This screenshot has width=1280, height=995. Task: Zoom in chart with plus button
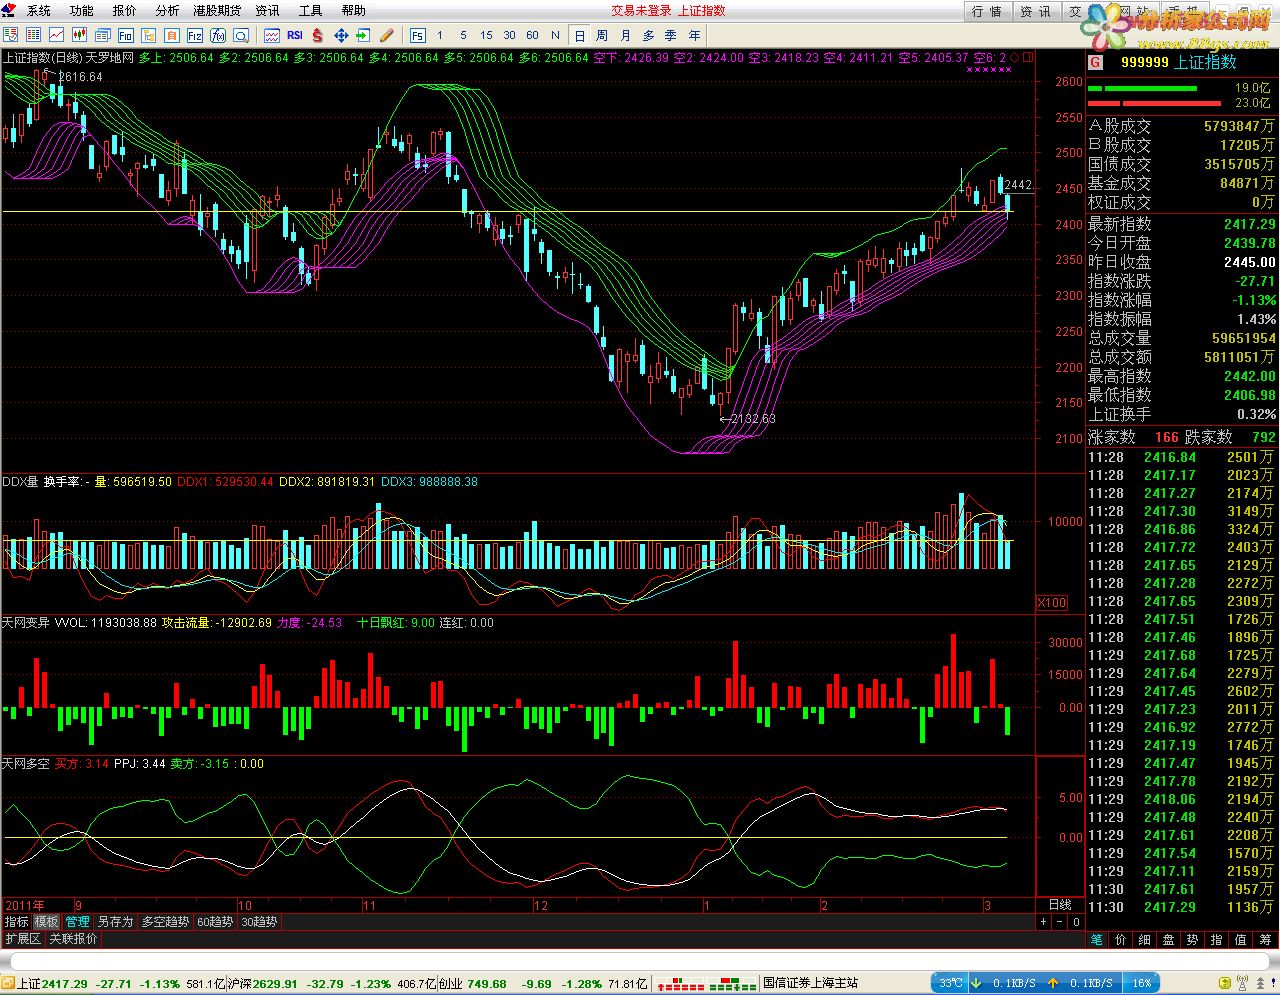tap(1043, 922)
